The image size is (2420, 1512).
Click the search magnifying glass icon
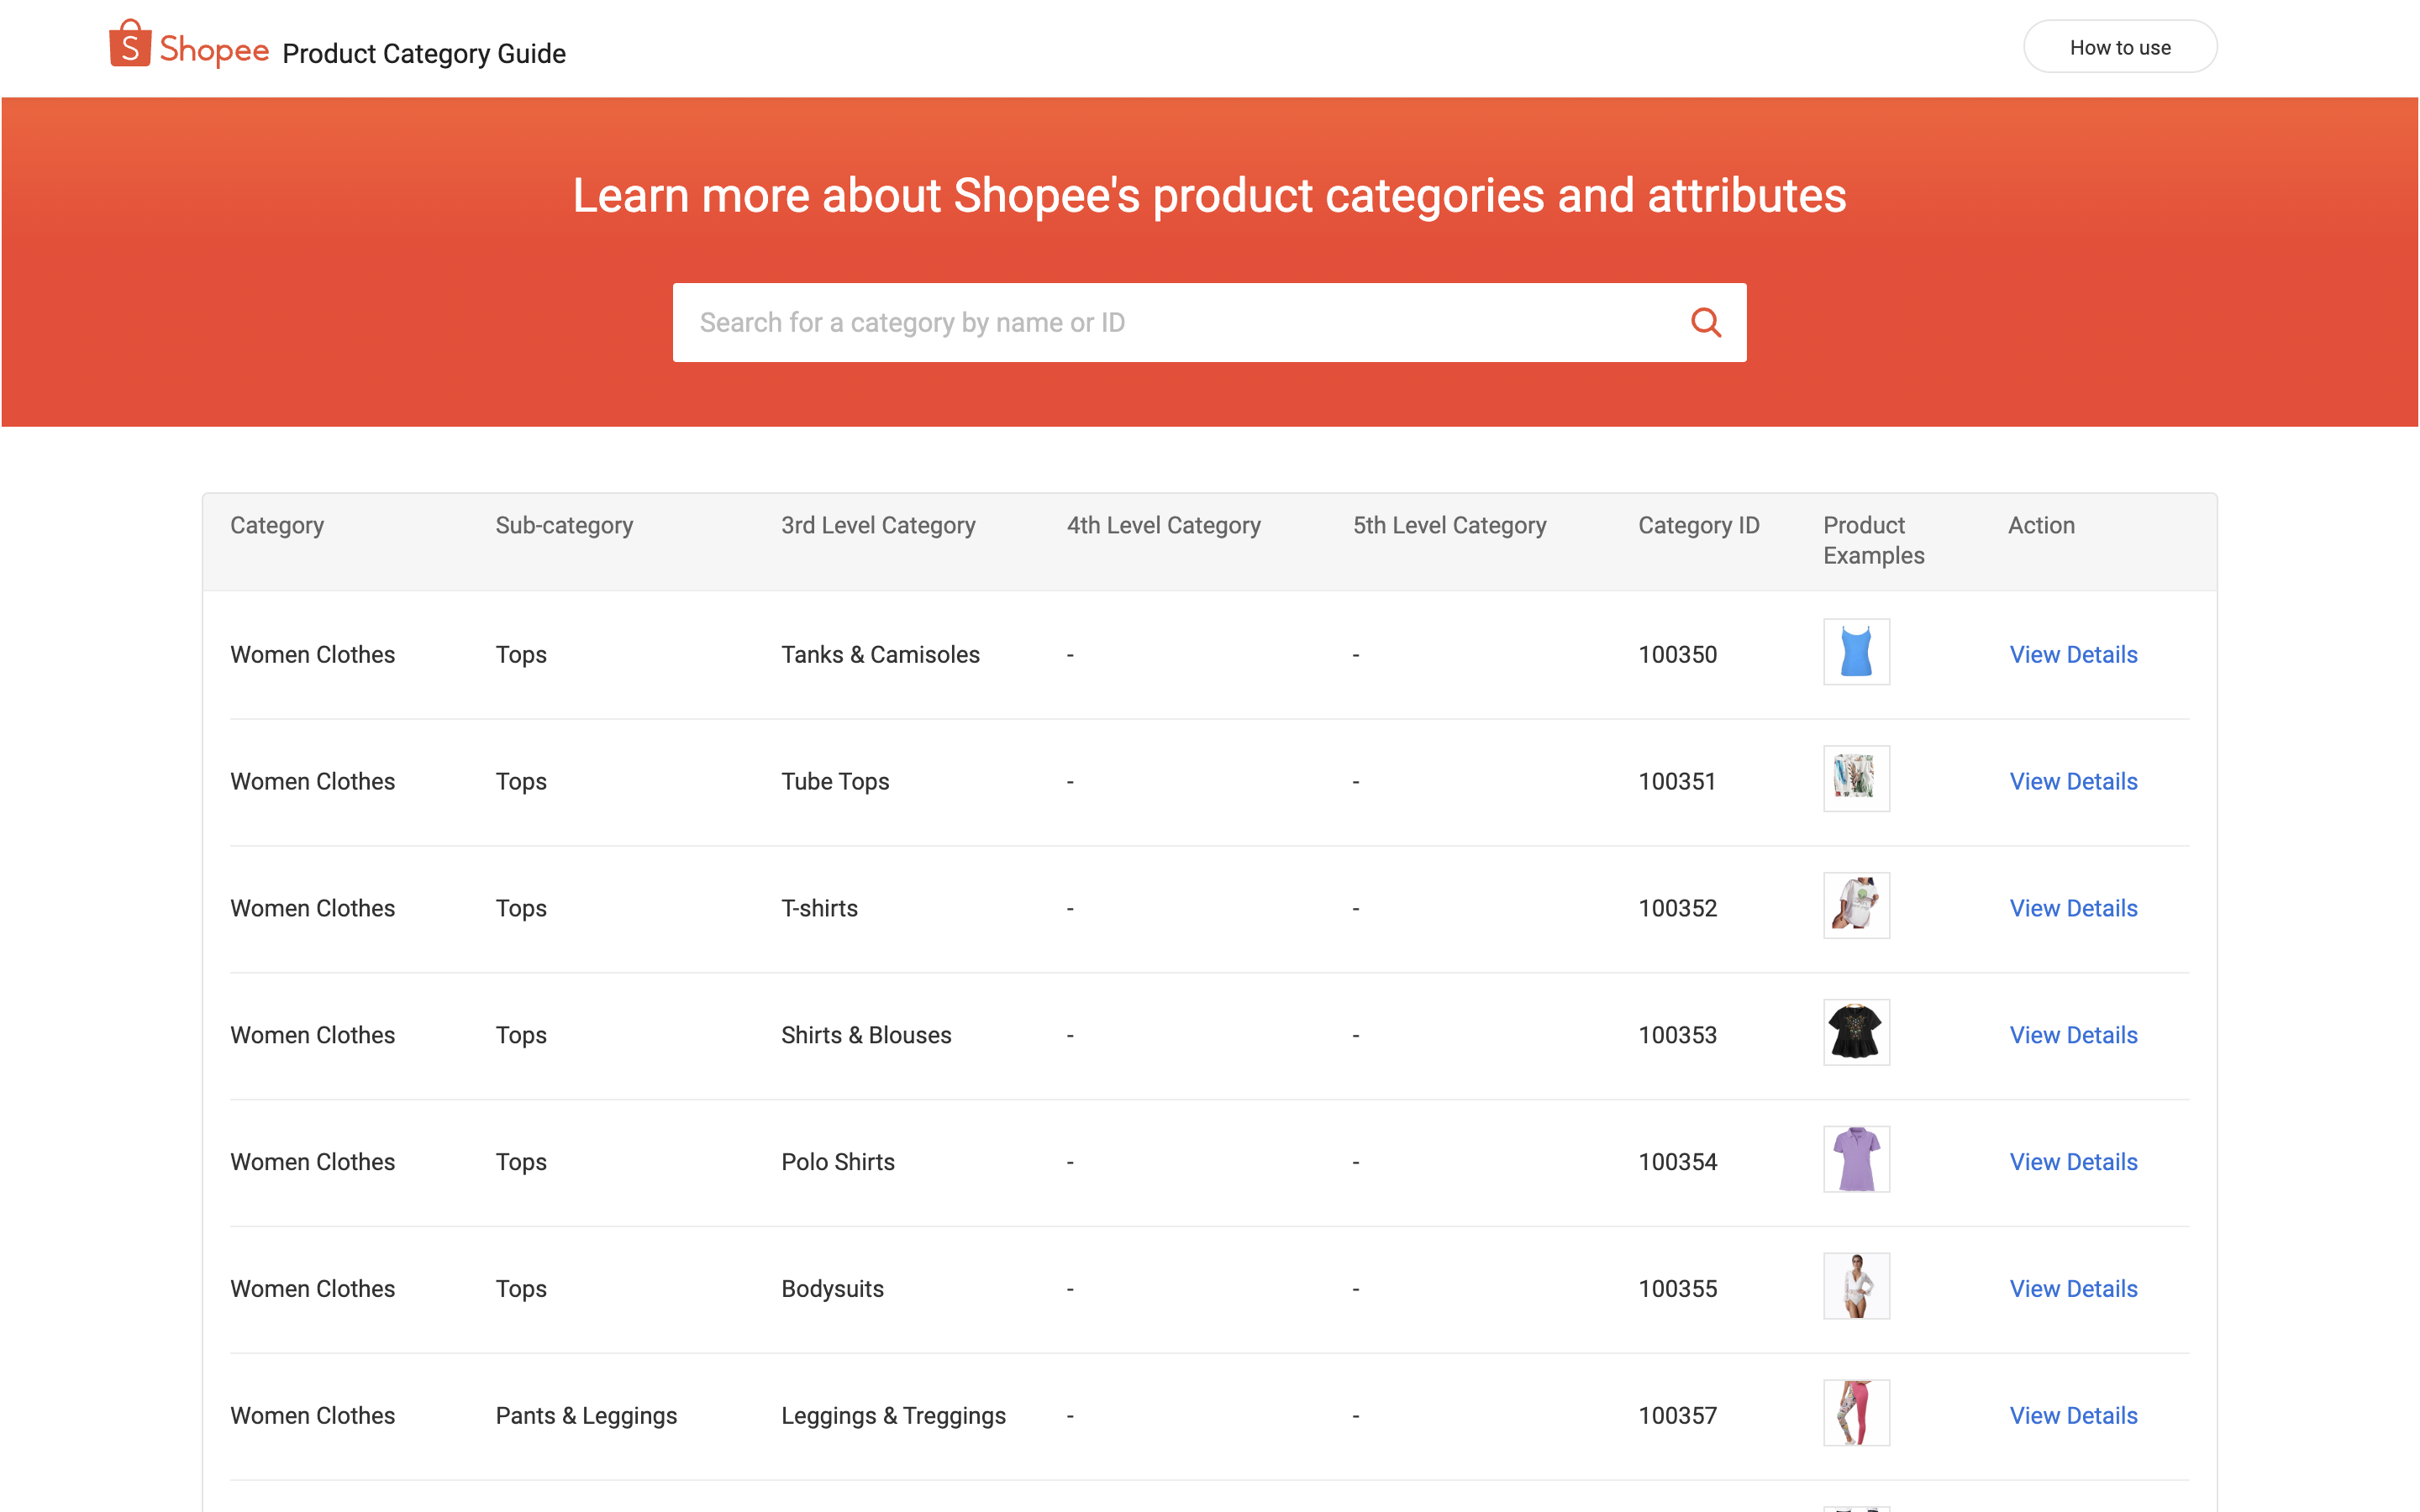1705,322
